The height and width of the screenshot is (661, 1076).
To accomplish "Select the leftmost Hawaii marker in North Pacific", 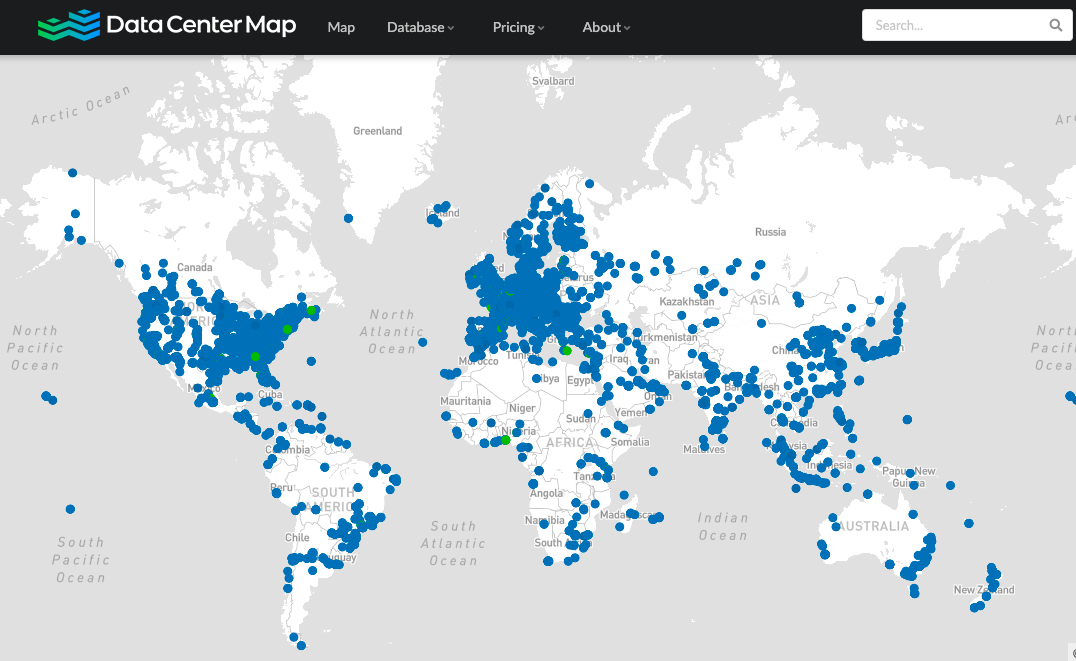I will pos(45,396).
